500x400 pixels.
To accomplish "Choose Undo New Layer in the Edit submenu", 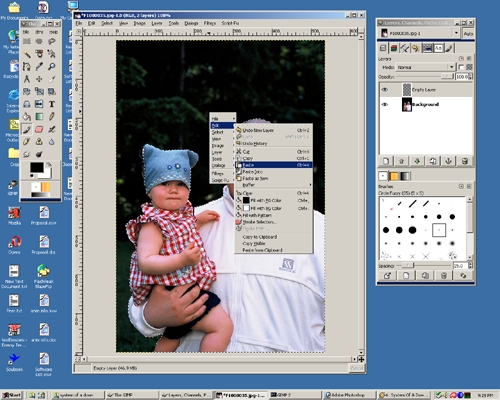I will click(x=274, y=130).
